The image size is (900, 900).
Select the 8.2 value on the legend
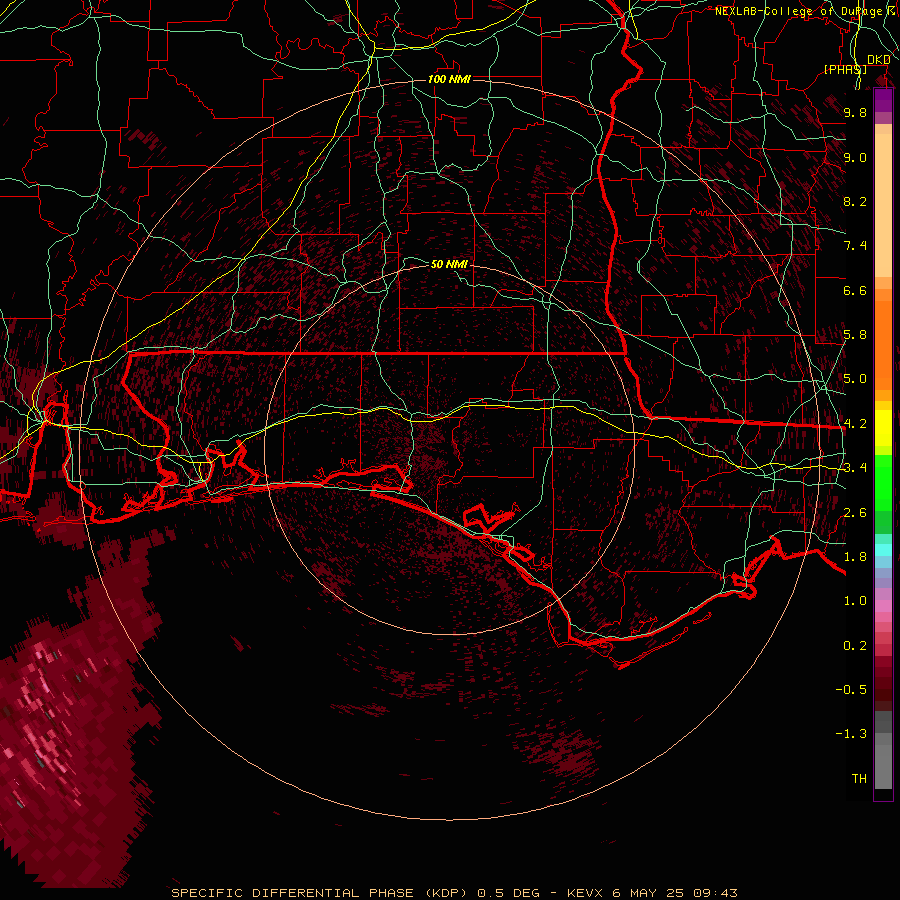click(x=855, y=201)
